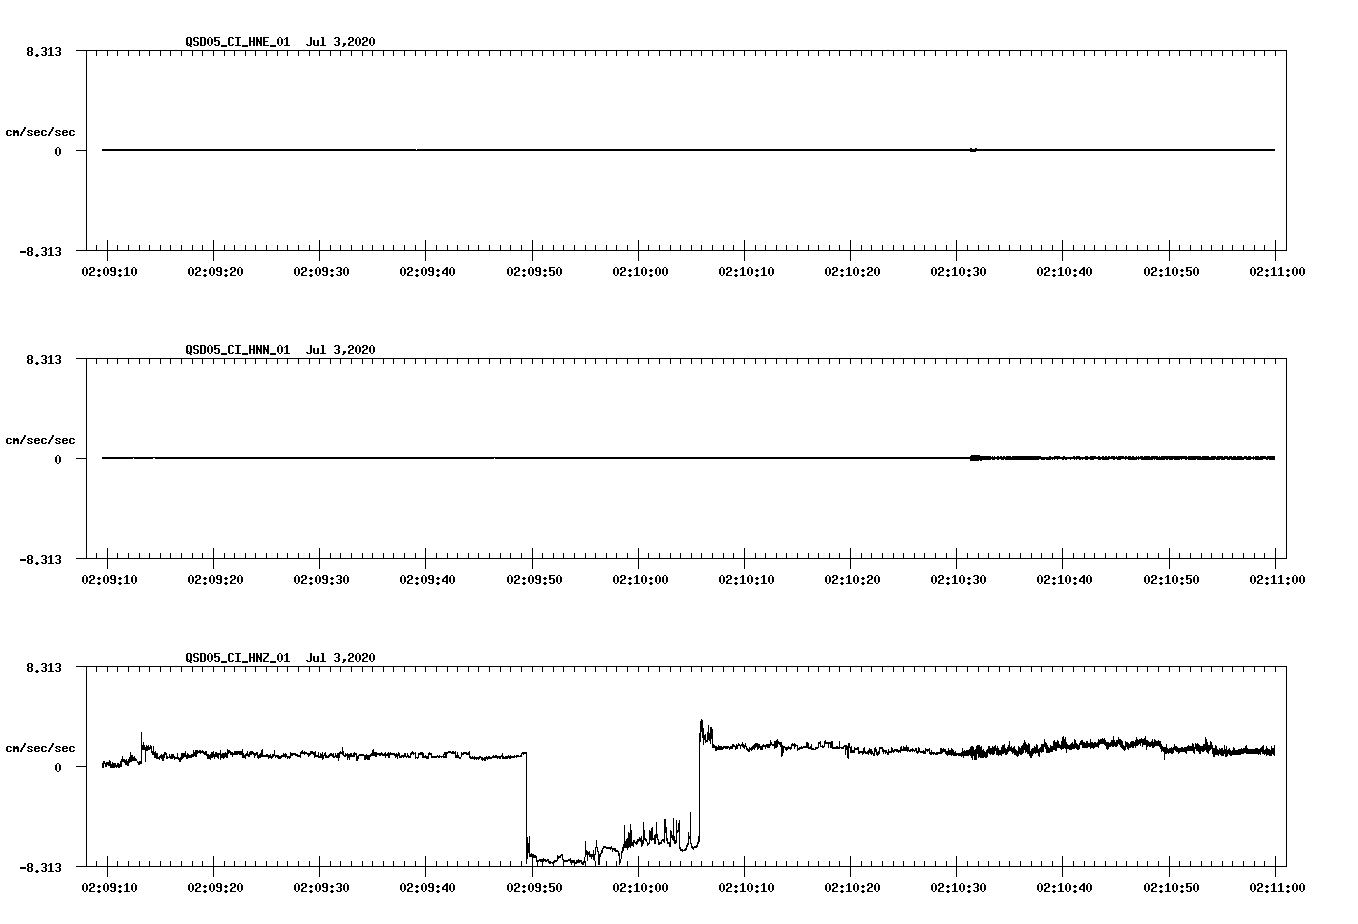
Task: Click cm/sec/sec unit label of HNE chart
Action: tap(40, 132)
